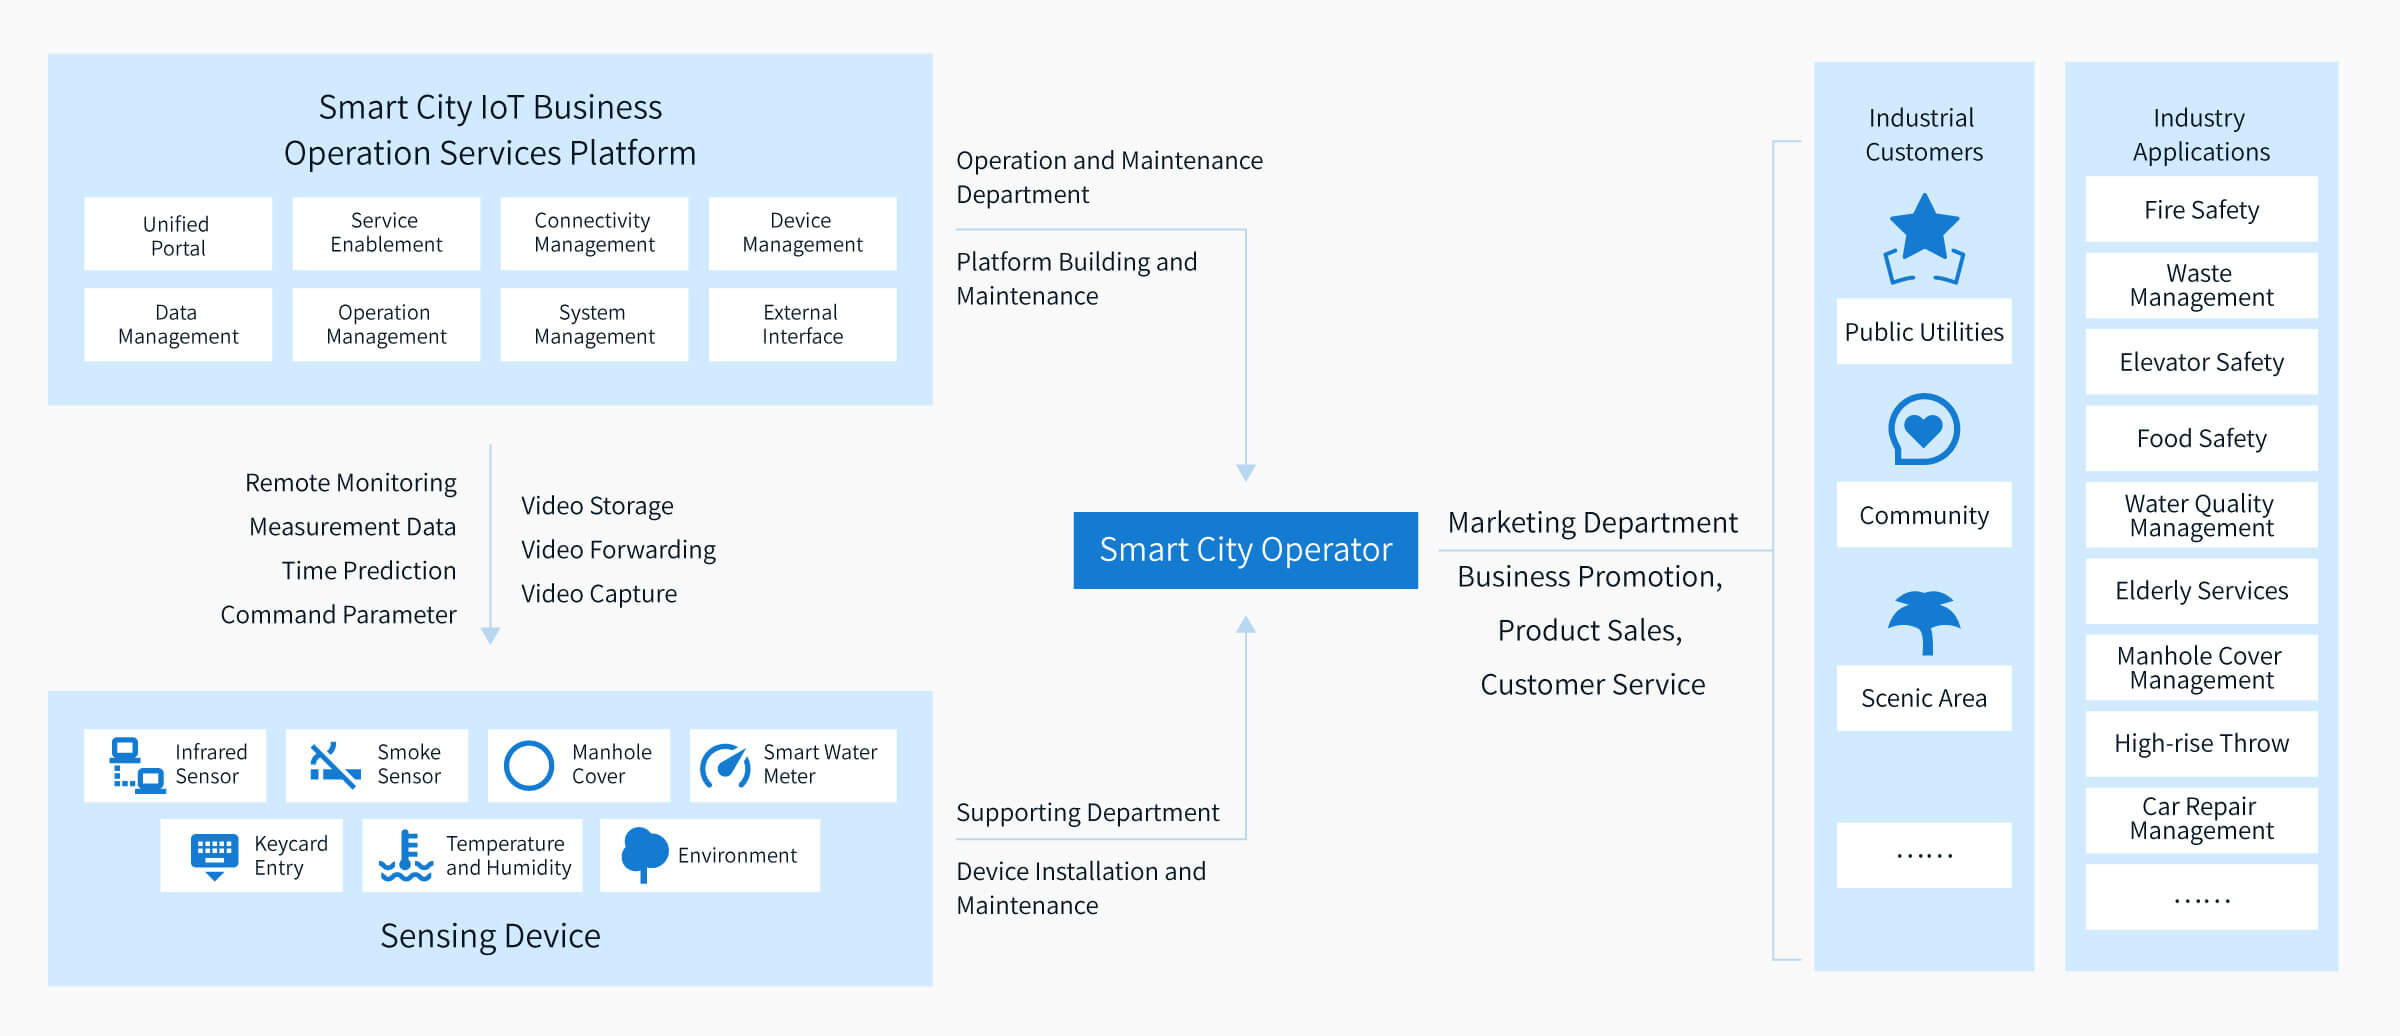Image resolution: width=2400 pixels, height=1036 pixels.
Task: Click the Command Parameter text
Action: [x=339, y=615]
